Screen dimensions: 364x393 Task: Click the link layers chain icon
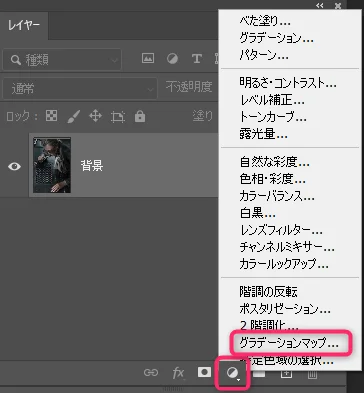(x=151, y=372)
